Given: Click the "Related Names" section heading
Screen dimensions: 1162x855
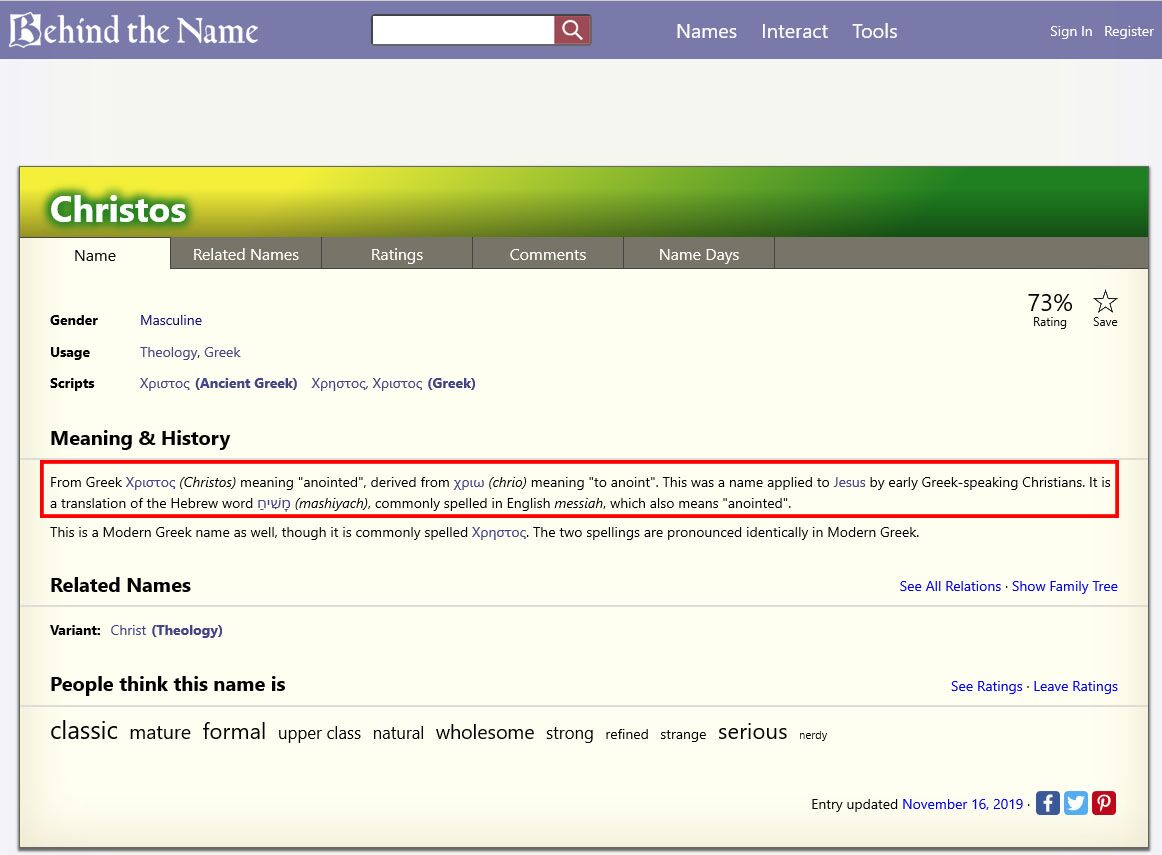Looking at the screenshot, I should click(121, 585).
